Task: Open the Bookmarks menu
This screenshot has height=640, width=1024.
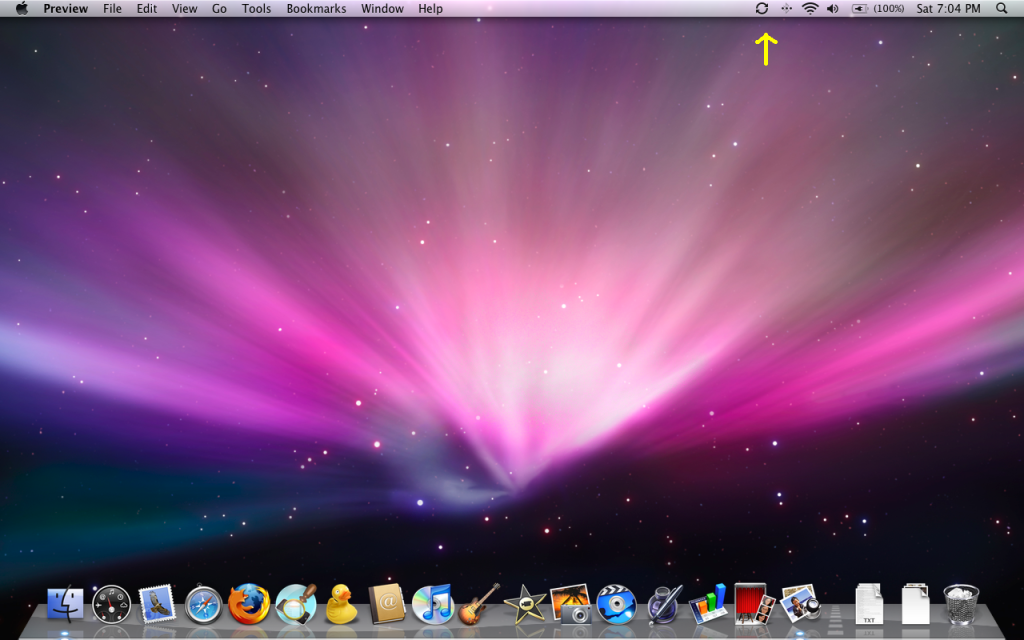Action: [x=316, y=8]
